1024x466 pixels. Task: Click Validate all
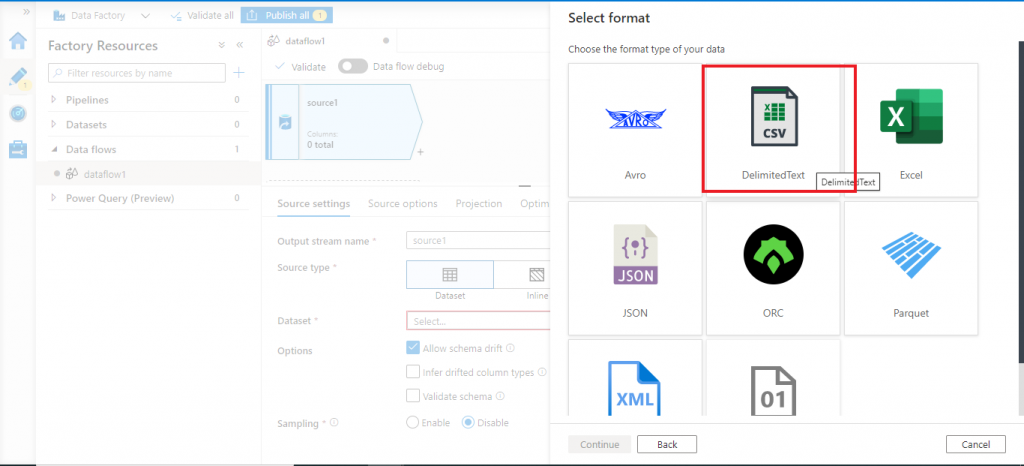201,15
